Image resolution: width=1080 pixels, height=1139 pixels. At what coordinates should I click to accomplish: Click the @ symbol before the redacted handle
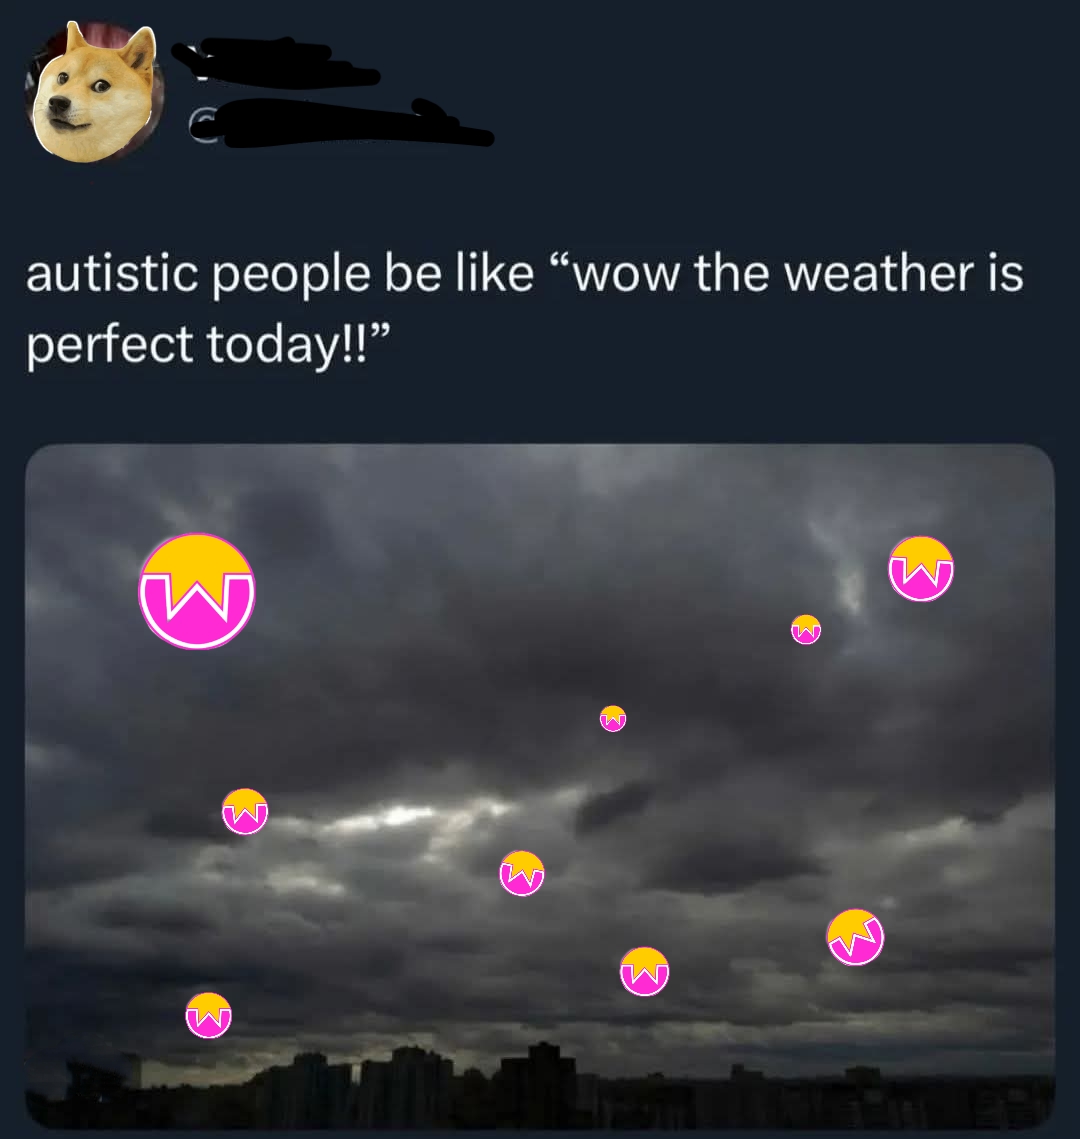[202, 124]
